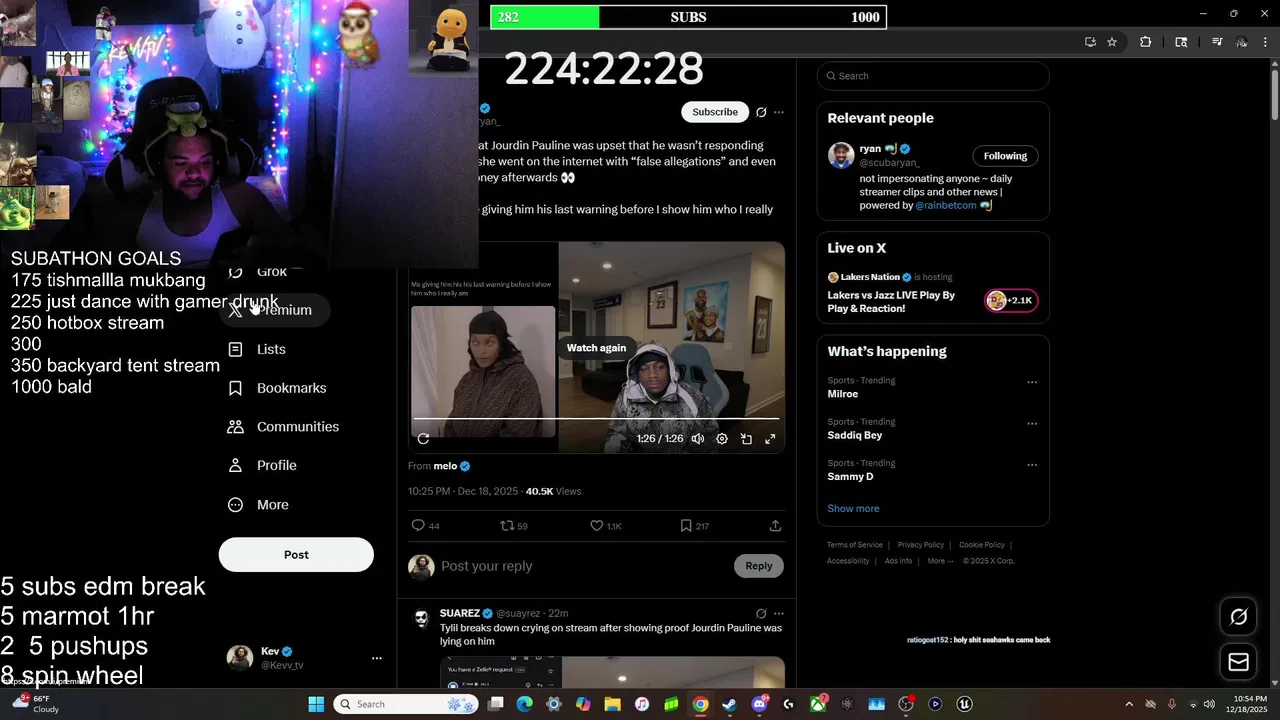Viewport: 1280px width, 720px height.
Task: Click Show more under What's happening
Action: click(853, 508)
